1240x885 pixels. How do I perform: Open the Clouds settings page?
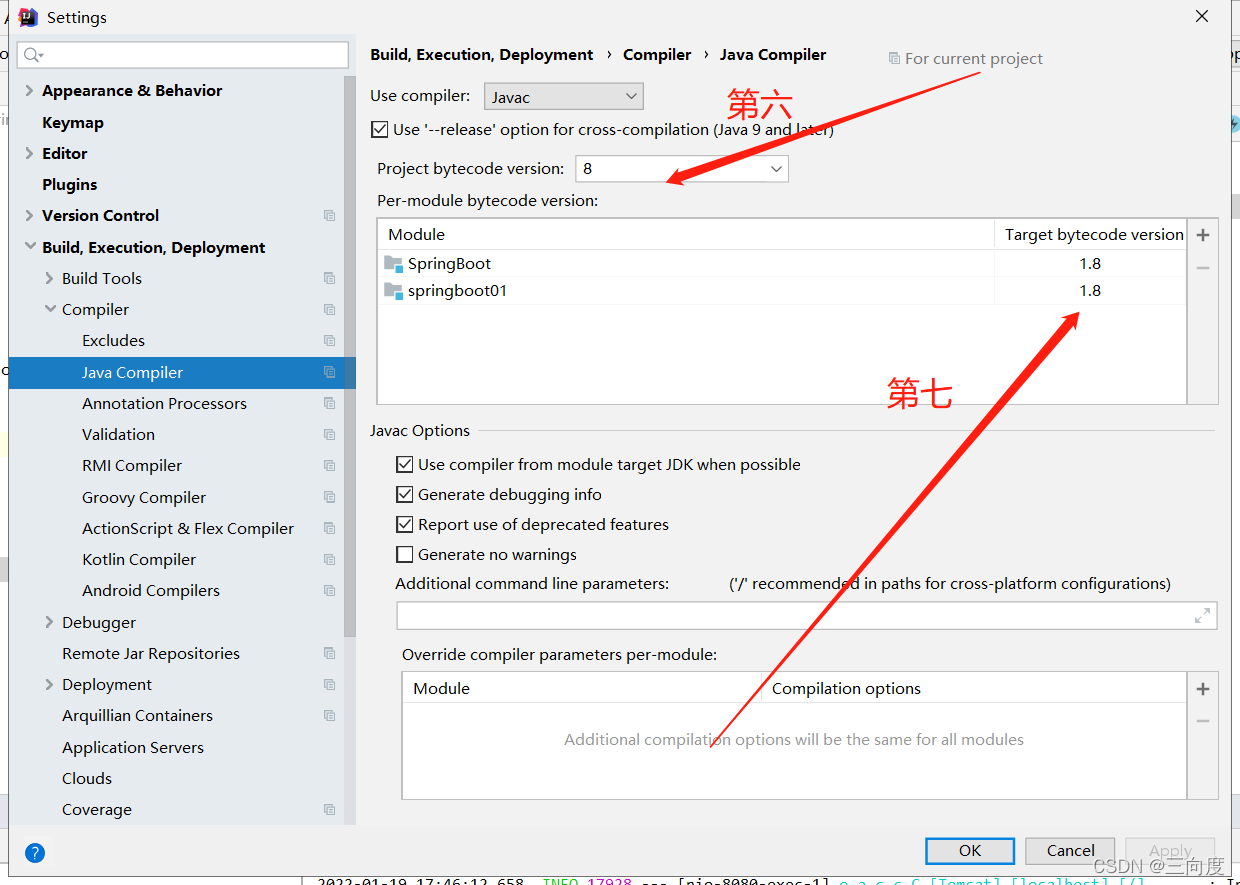click(x=87, y=778)
